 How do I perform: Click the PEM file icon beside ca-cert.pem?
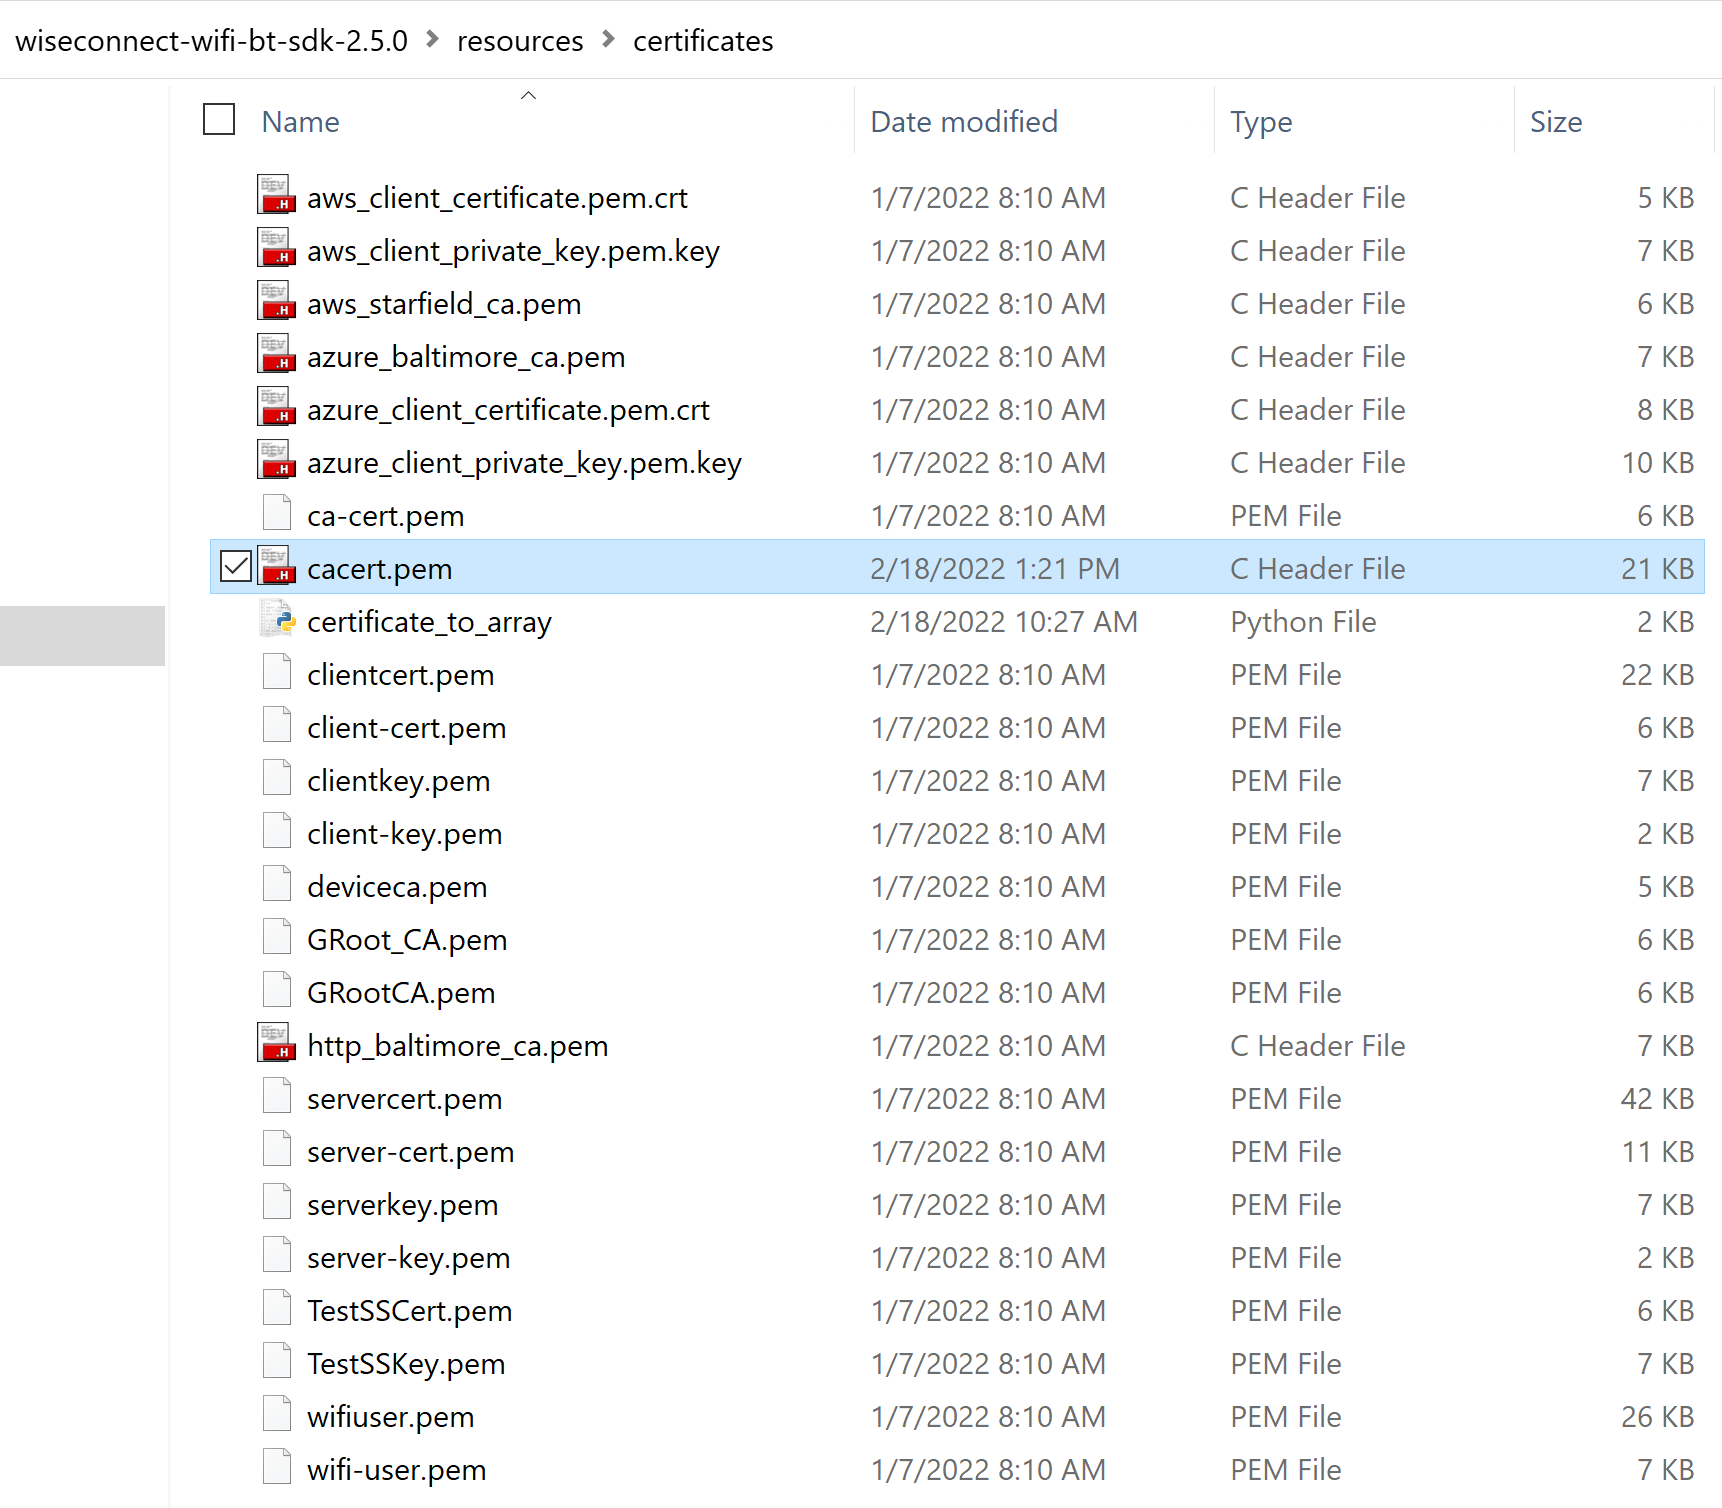(276, 512)
